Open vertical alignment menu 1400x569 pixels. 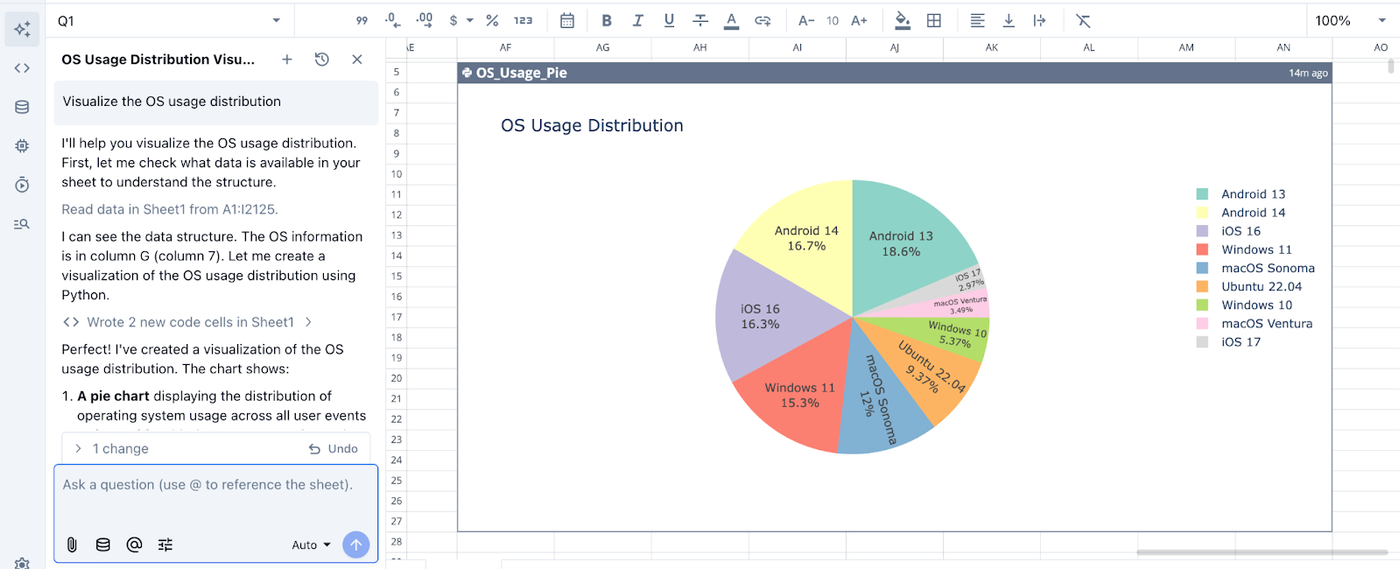point(1008,20)
